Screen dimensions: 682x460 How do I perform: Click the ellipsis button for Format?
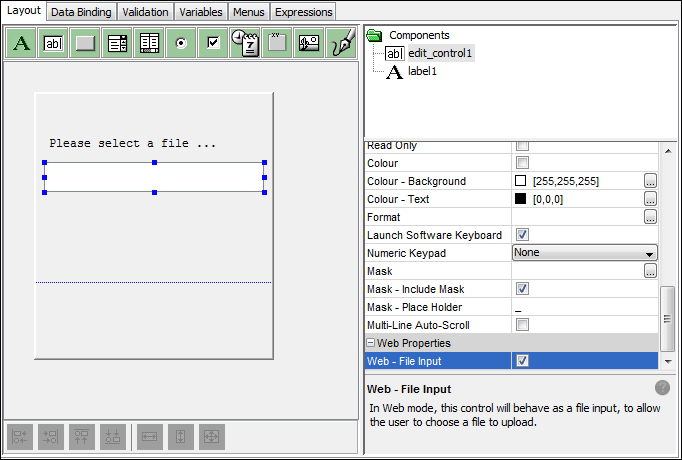pos(650,217)
